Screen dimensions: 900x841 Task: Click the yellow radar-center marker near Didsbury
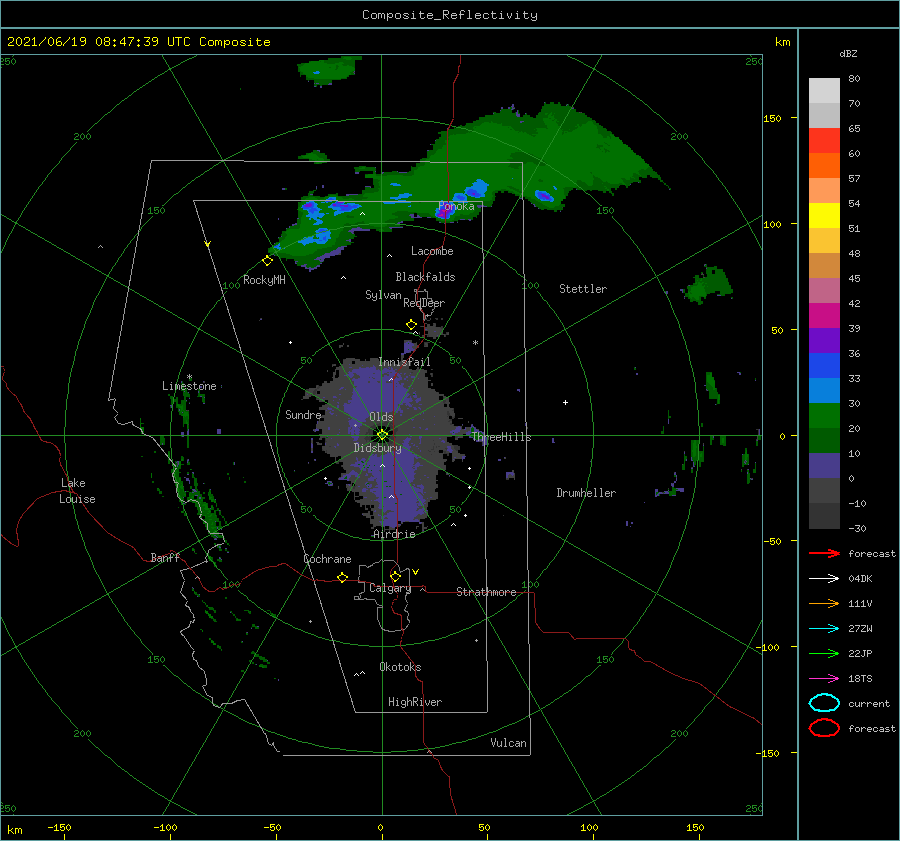(x=382, y=435)
